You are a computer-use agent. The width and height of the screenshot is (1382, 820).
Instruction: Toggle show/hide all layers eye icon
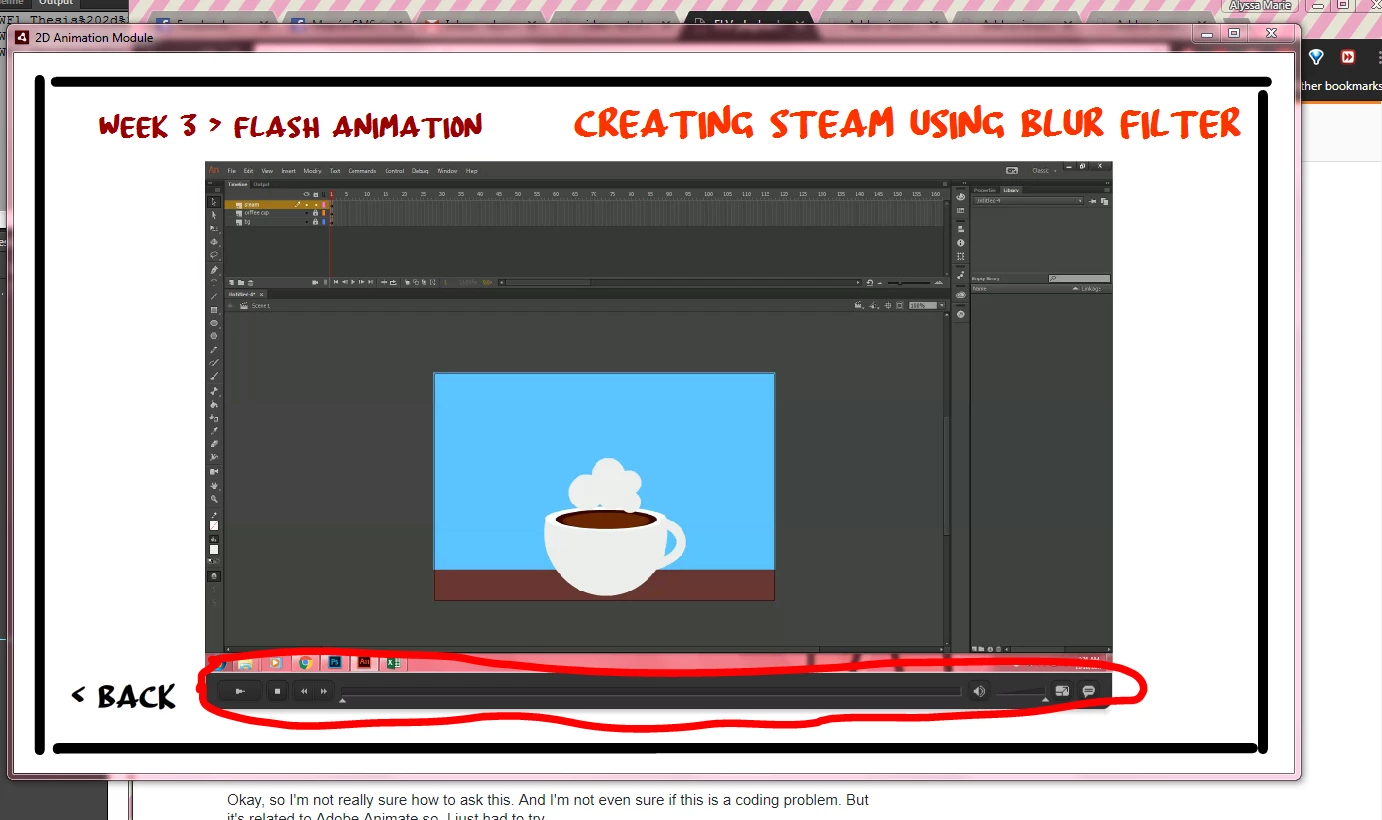307,194
